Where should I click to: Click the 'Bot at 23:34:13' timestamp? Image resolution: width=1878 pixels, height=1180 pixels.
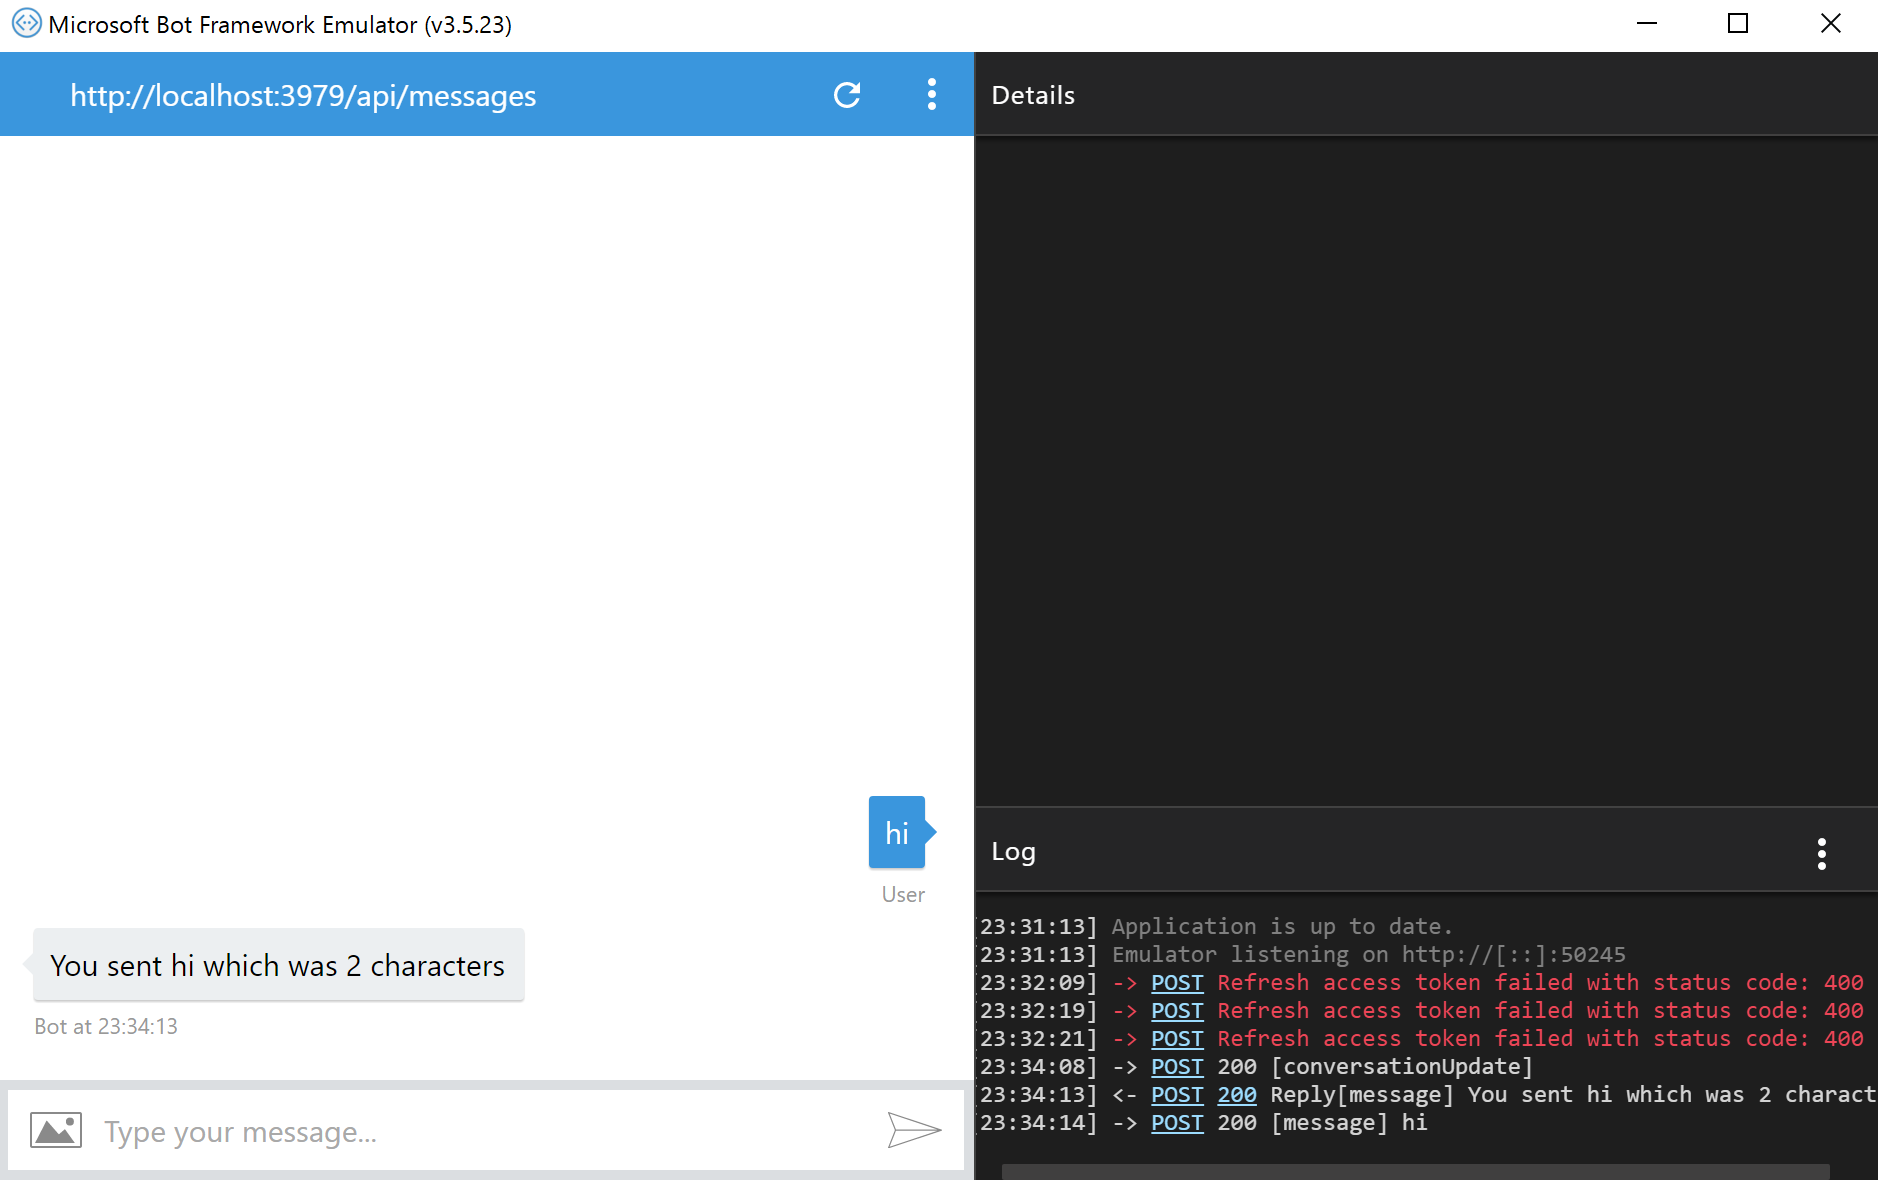106,1026
